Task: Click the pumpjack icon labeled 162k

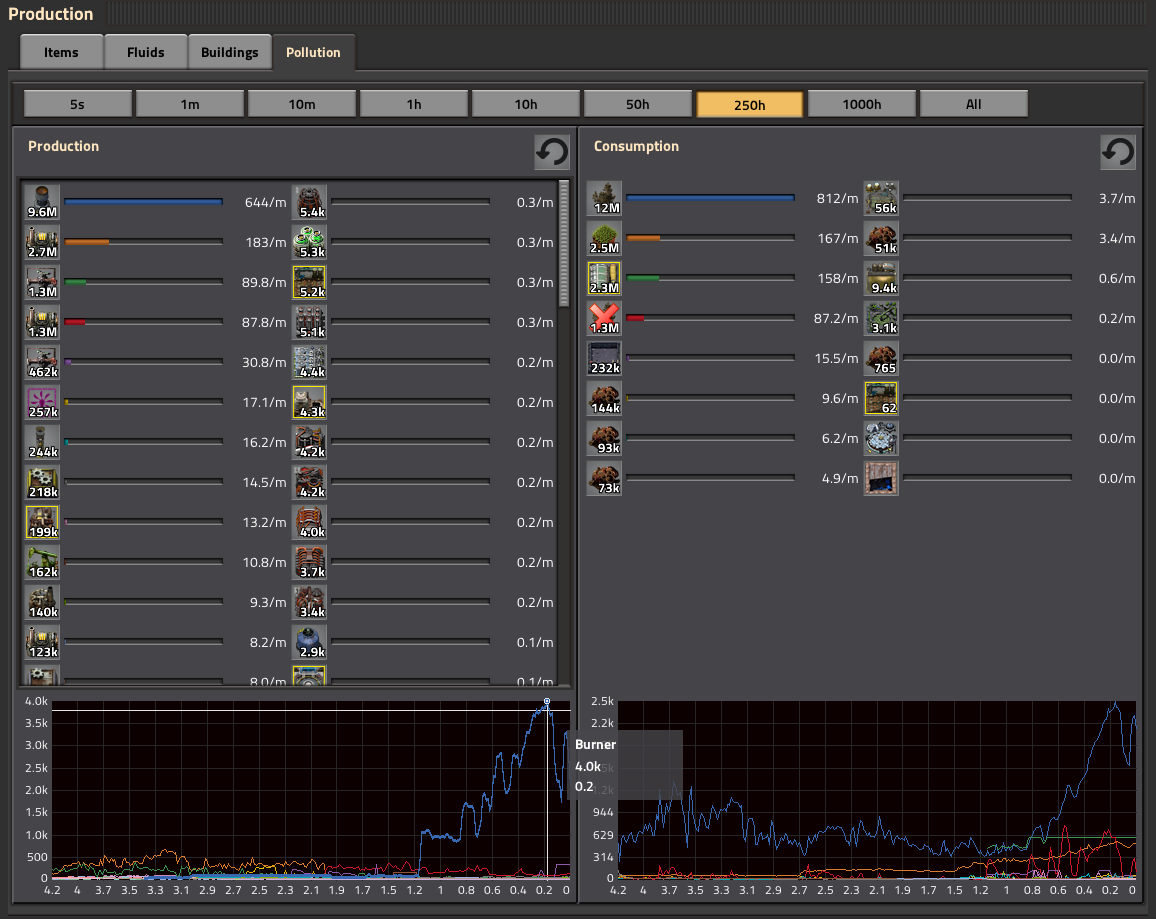Action: (x=42, y=561)
